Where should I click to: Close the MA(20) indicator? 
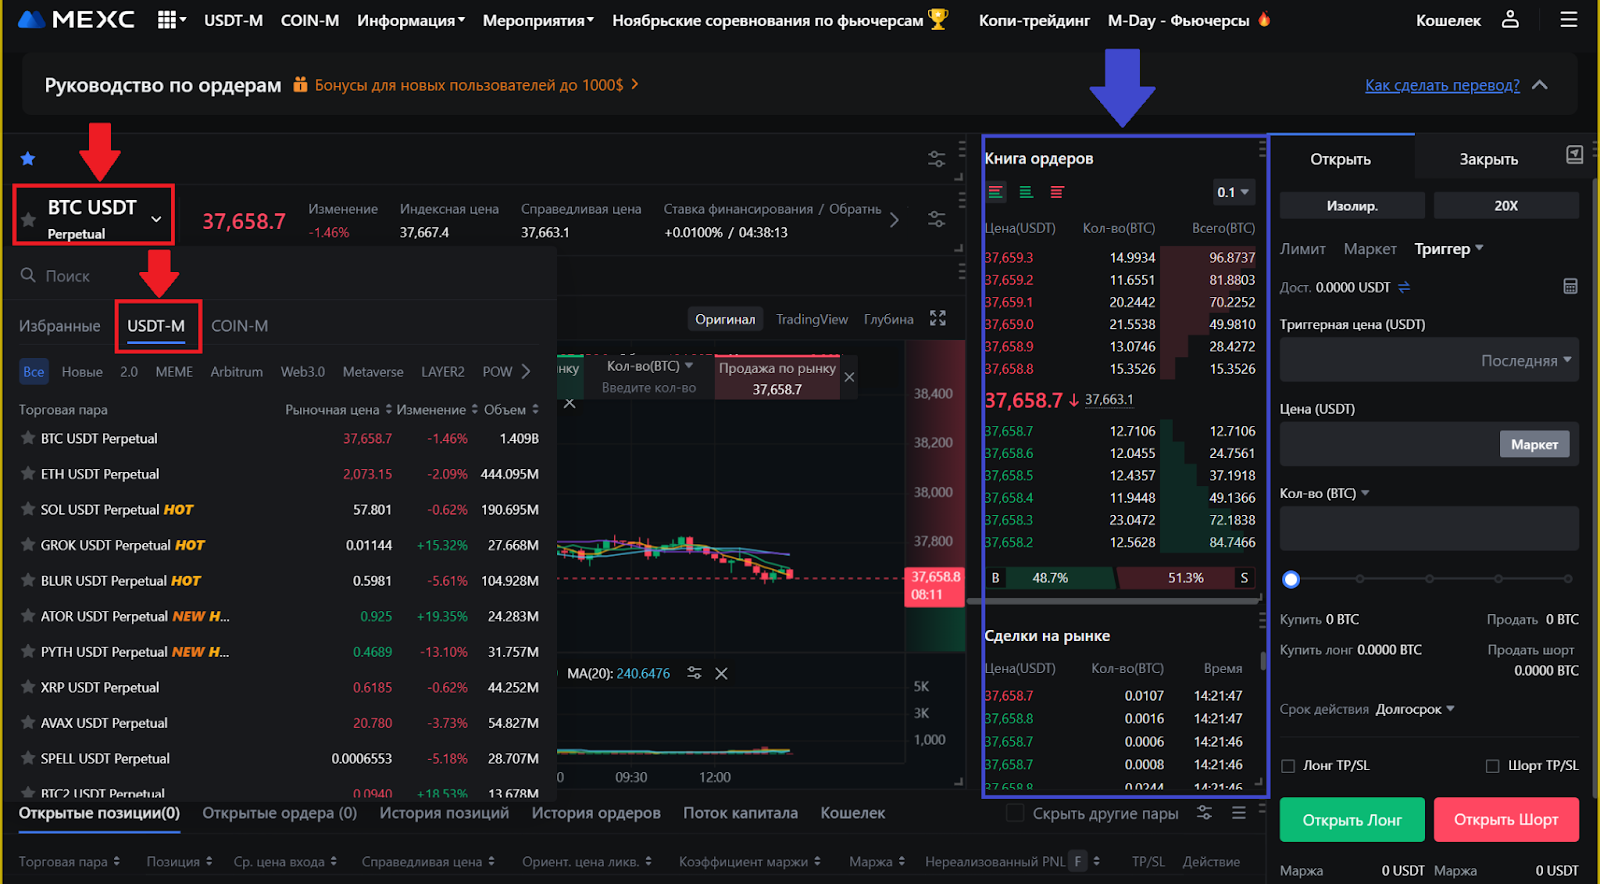[x=721, y=674]
